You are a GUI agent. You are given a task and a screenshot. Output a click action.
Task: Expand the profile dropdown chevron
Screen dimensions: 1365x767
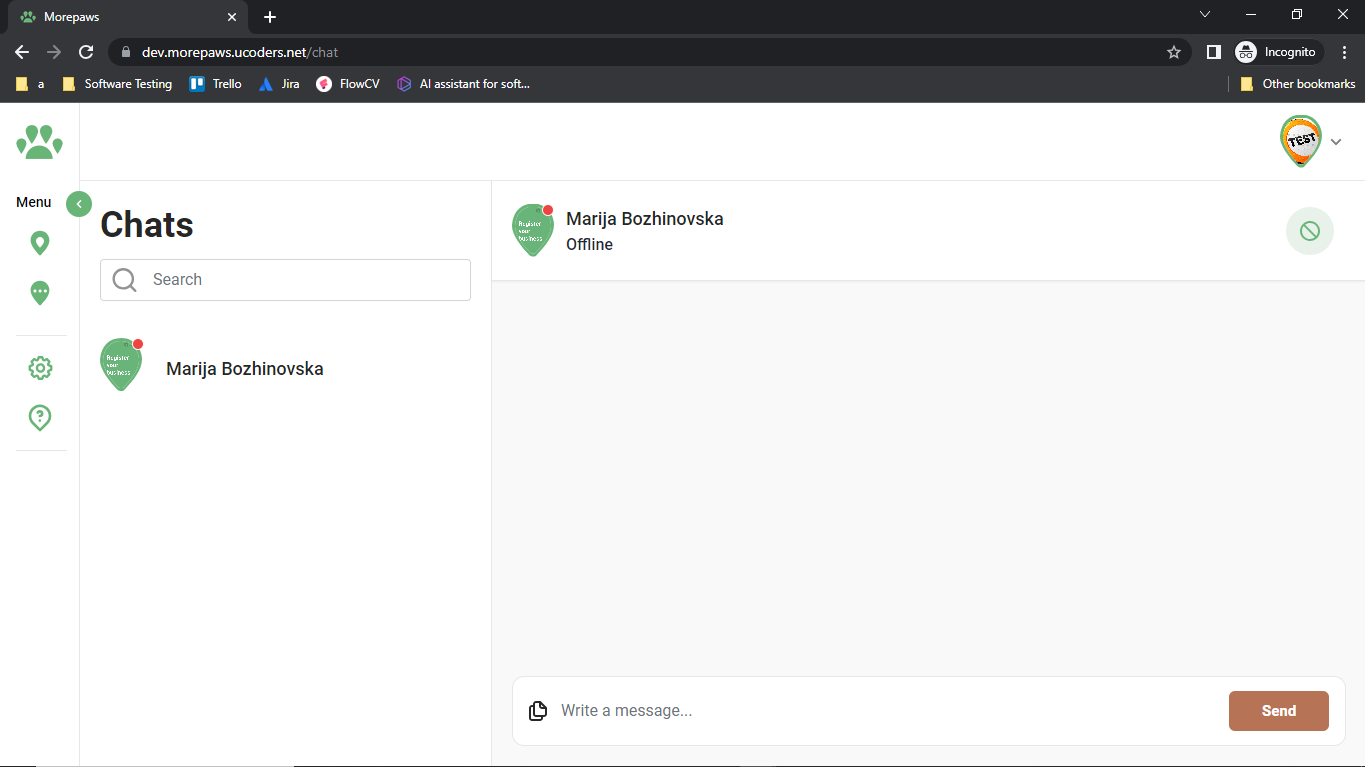pos(1336,142)
